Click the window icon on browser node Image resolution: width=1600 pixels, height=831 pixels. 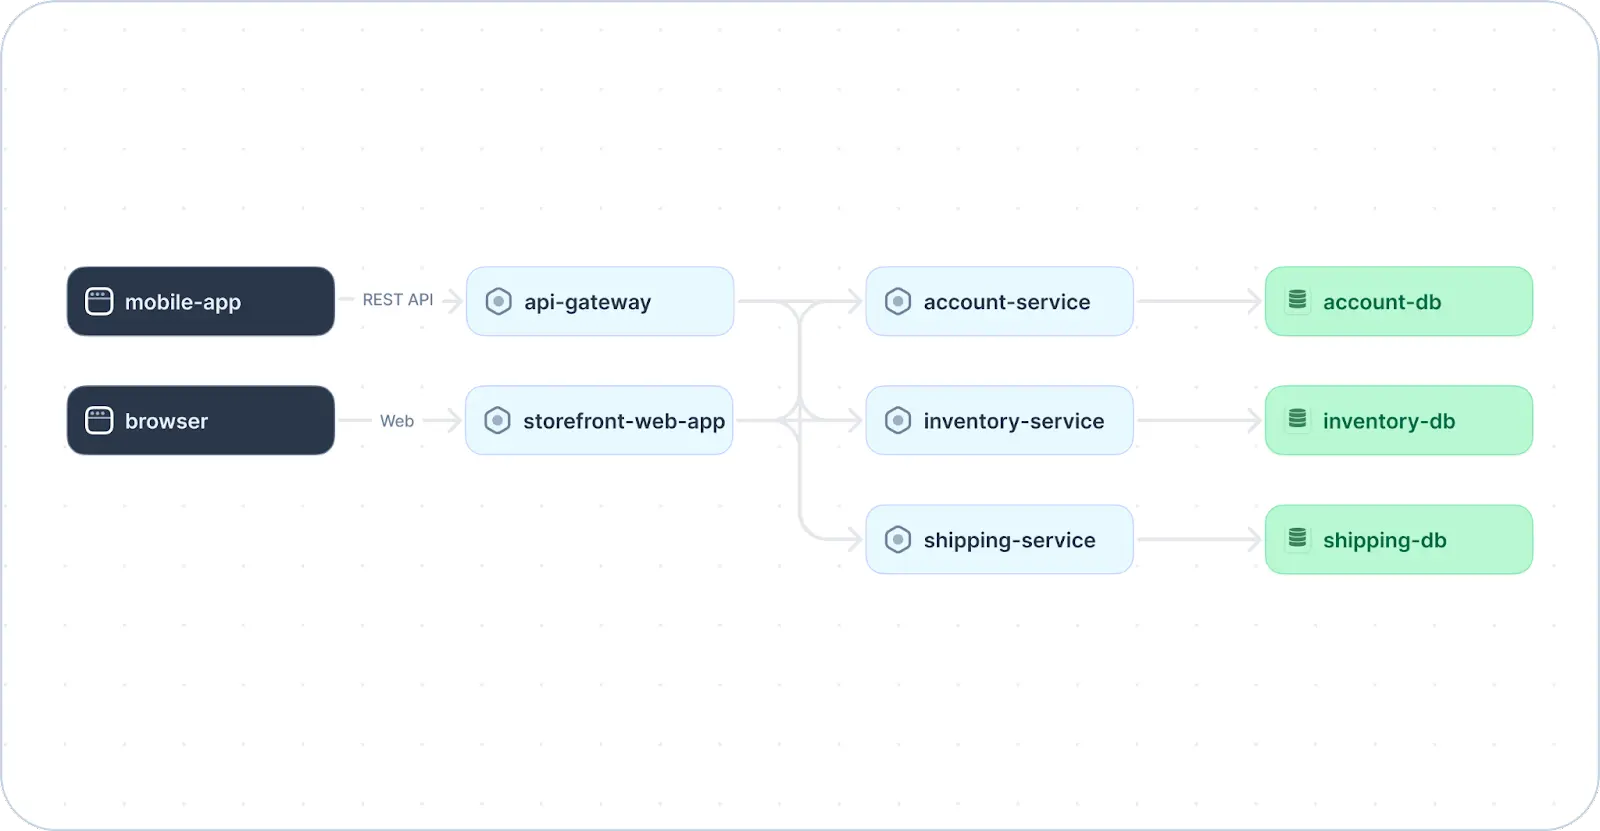99,421
